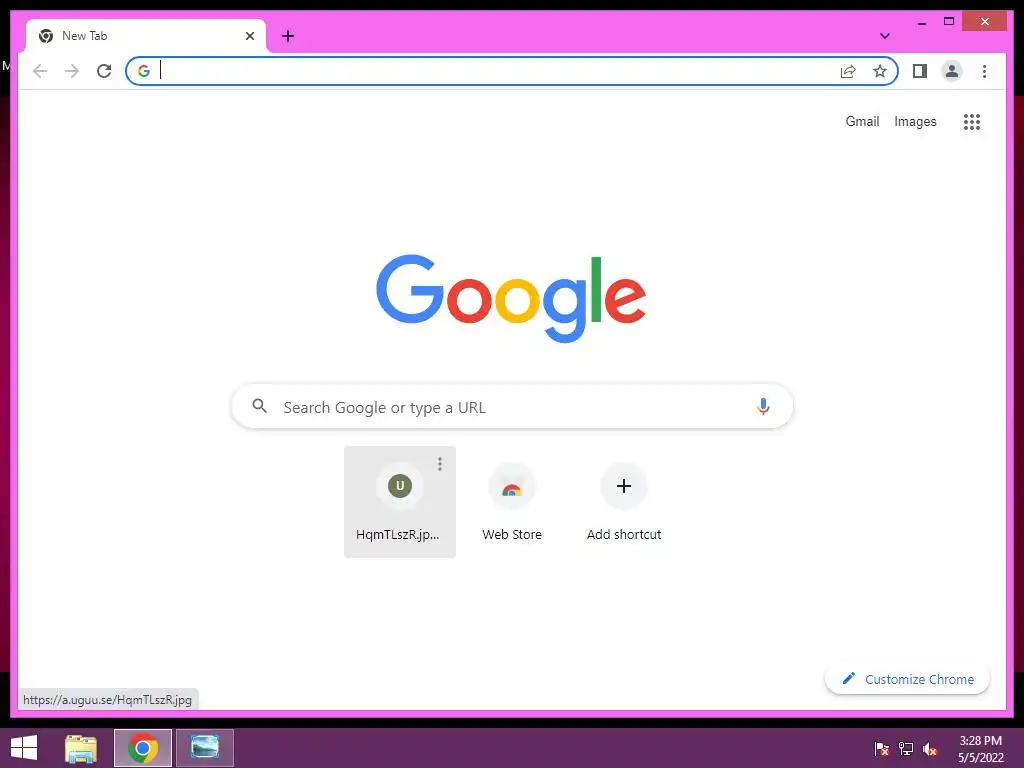This screenshot has width=1024, height=768.
Task: Select the New Tab tab
Action: pyautogui.click(x=146, y=37)
